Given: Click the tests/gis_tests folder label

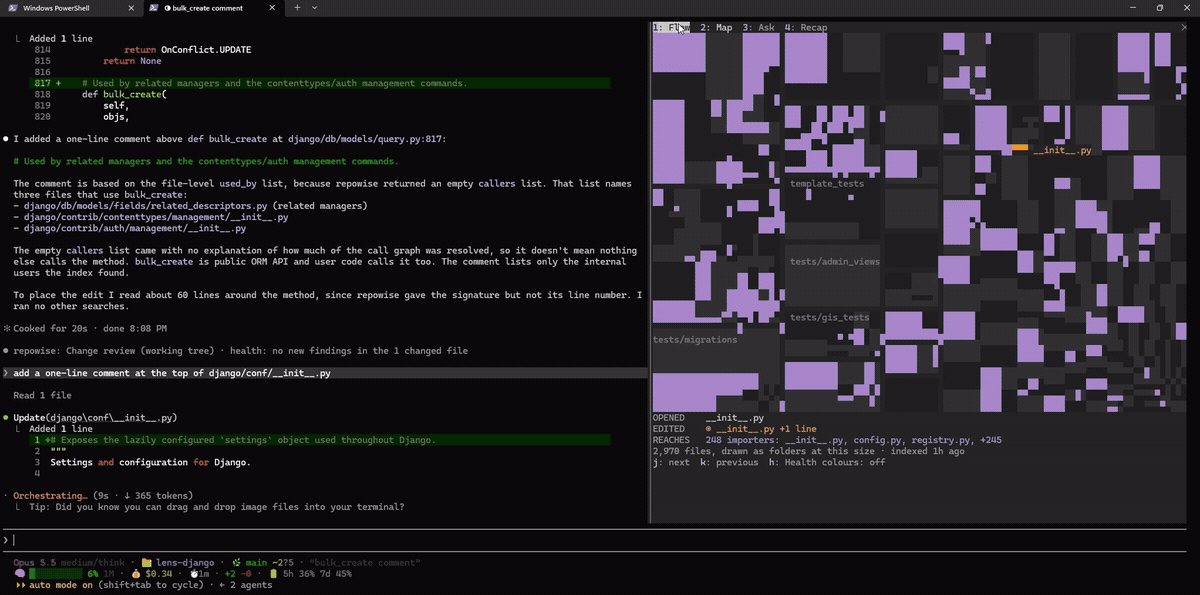Looking at the screenshot, I should pos(830,318).
